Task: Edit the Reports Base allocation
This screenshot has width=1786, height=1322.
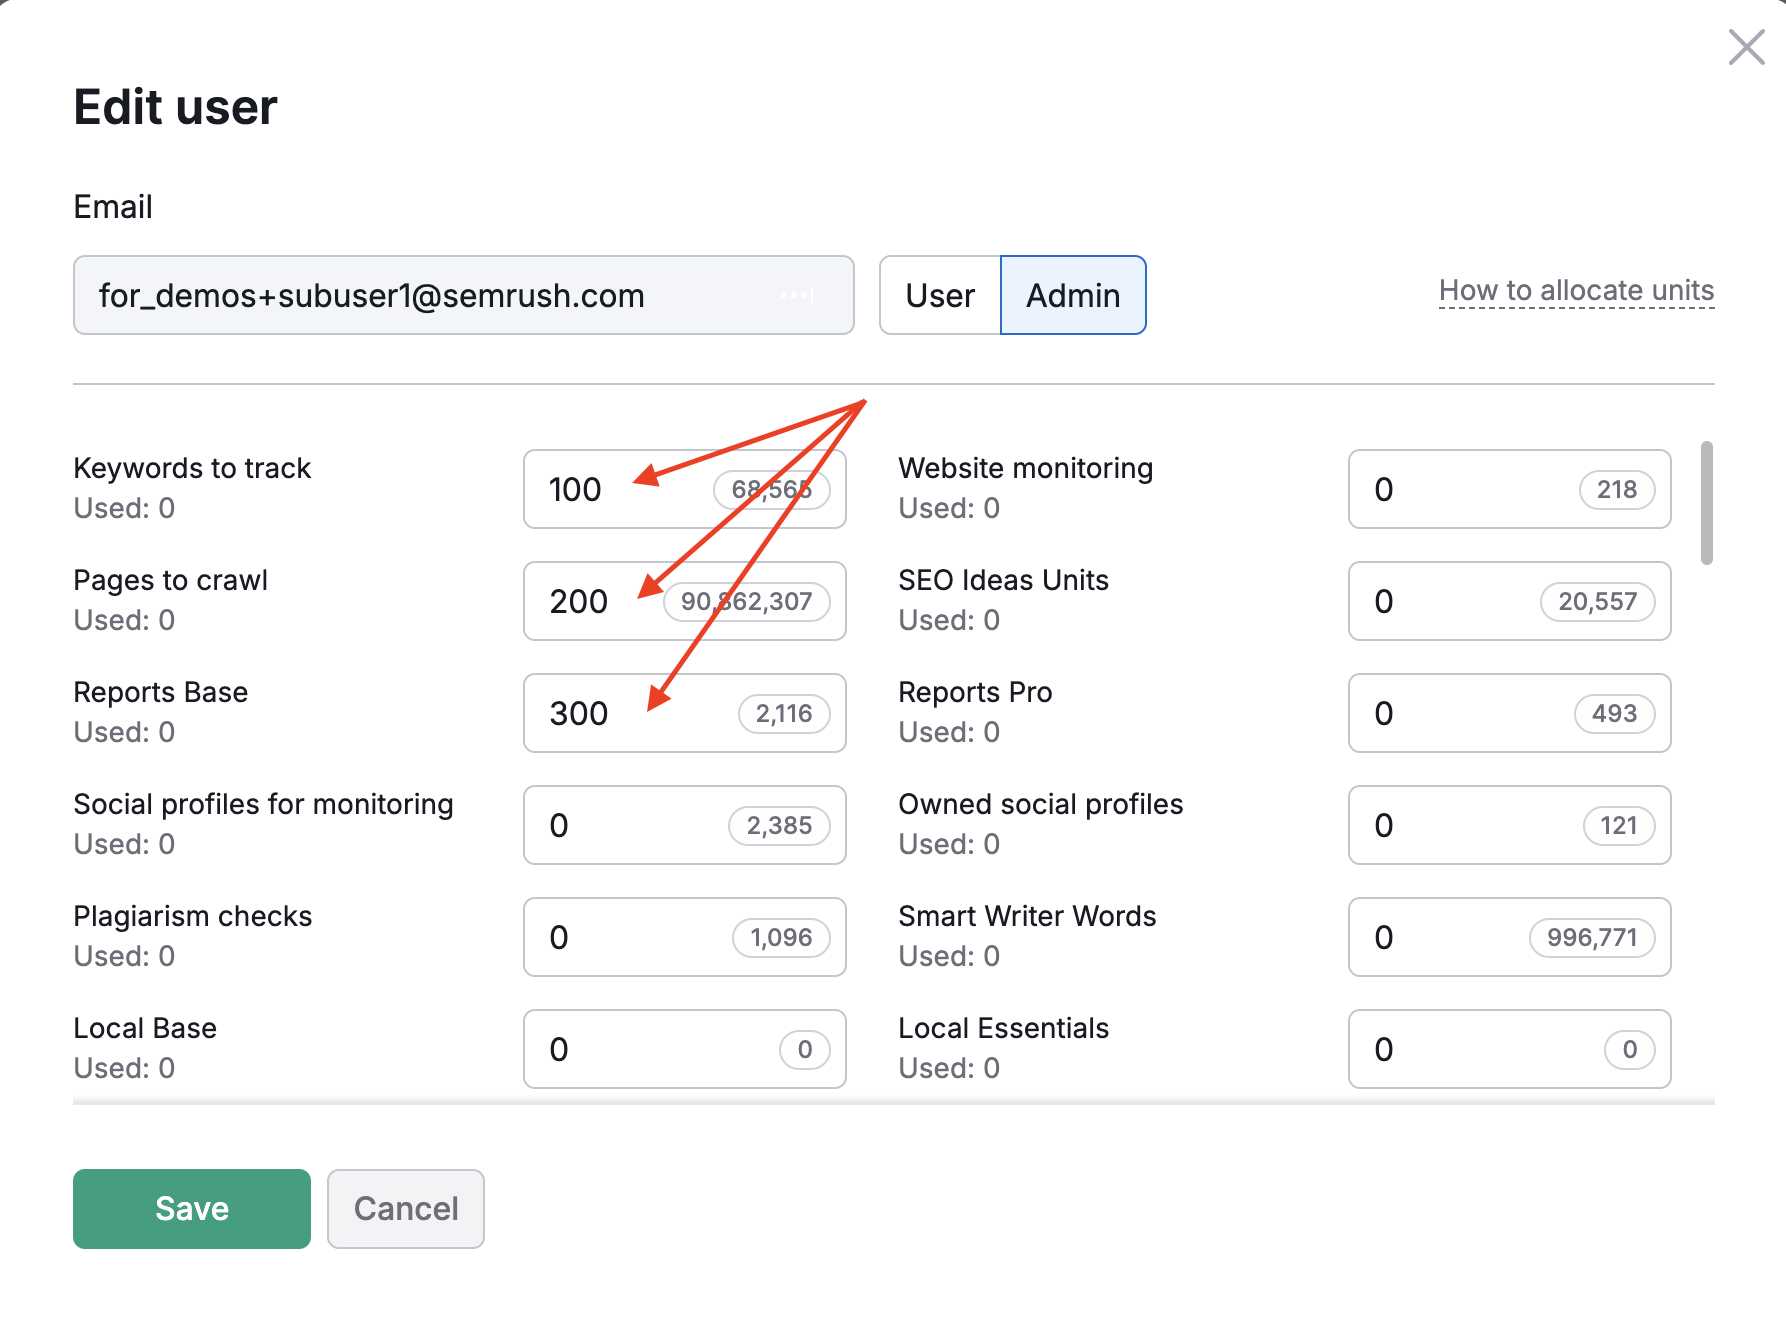Action: click(620, 713)
